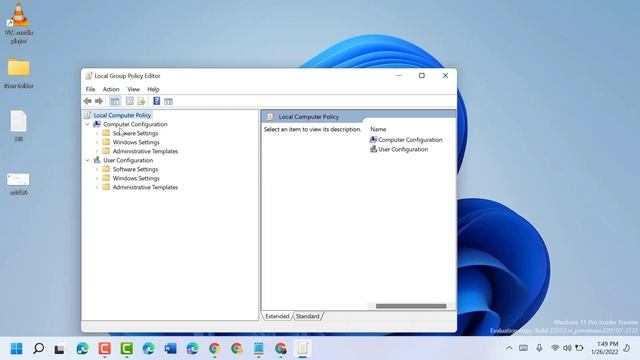Open Help via the blue question mark icon
The image size is (640, 360).
[156, 101]
